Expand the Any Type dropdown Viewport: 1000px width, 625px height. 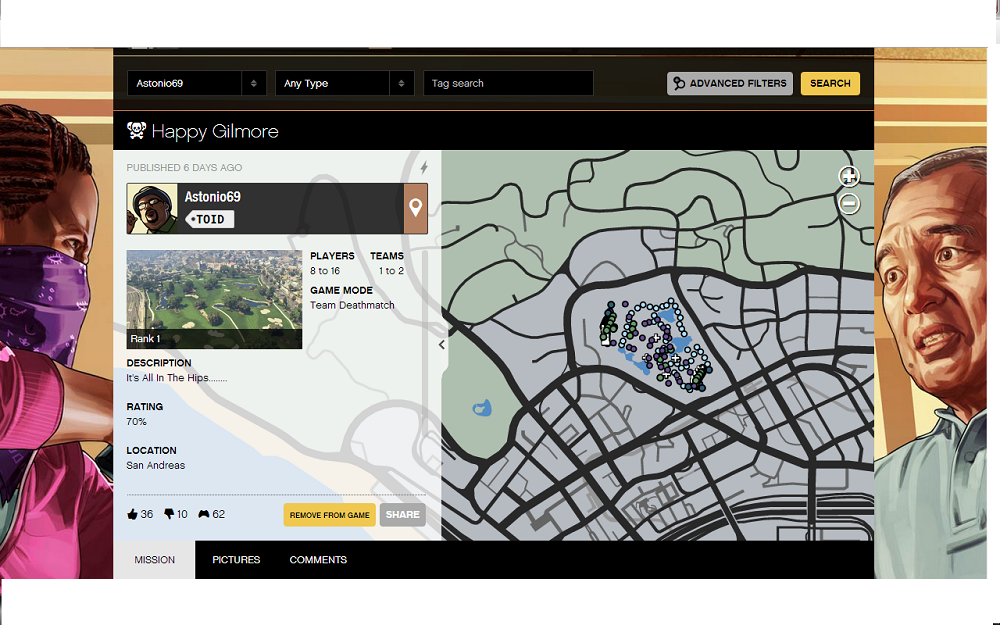click(x=344, y=84)
